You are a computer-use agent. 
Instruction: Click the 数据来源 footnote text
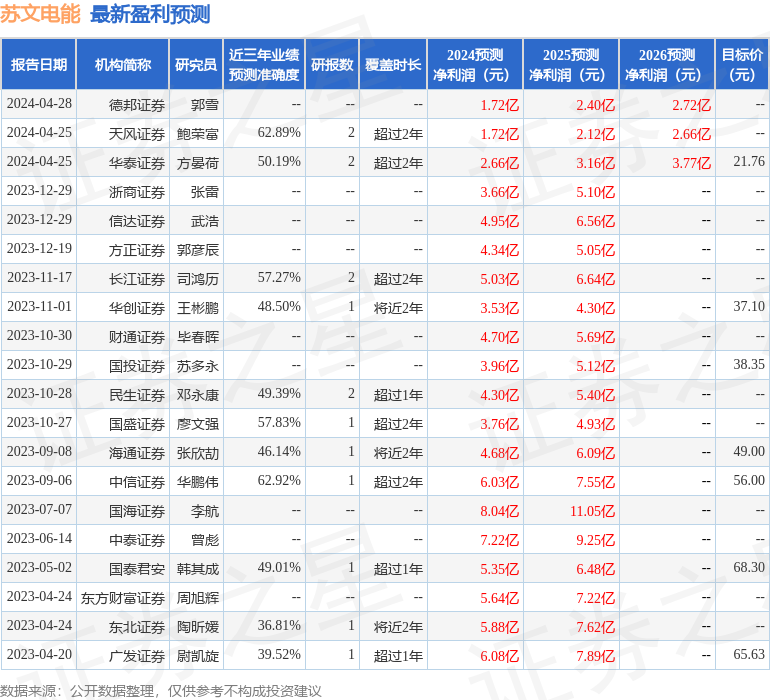tap(161, 691)
